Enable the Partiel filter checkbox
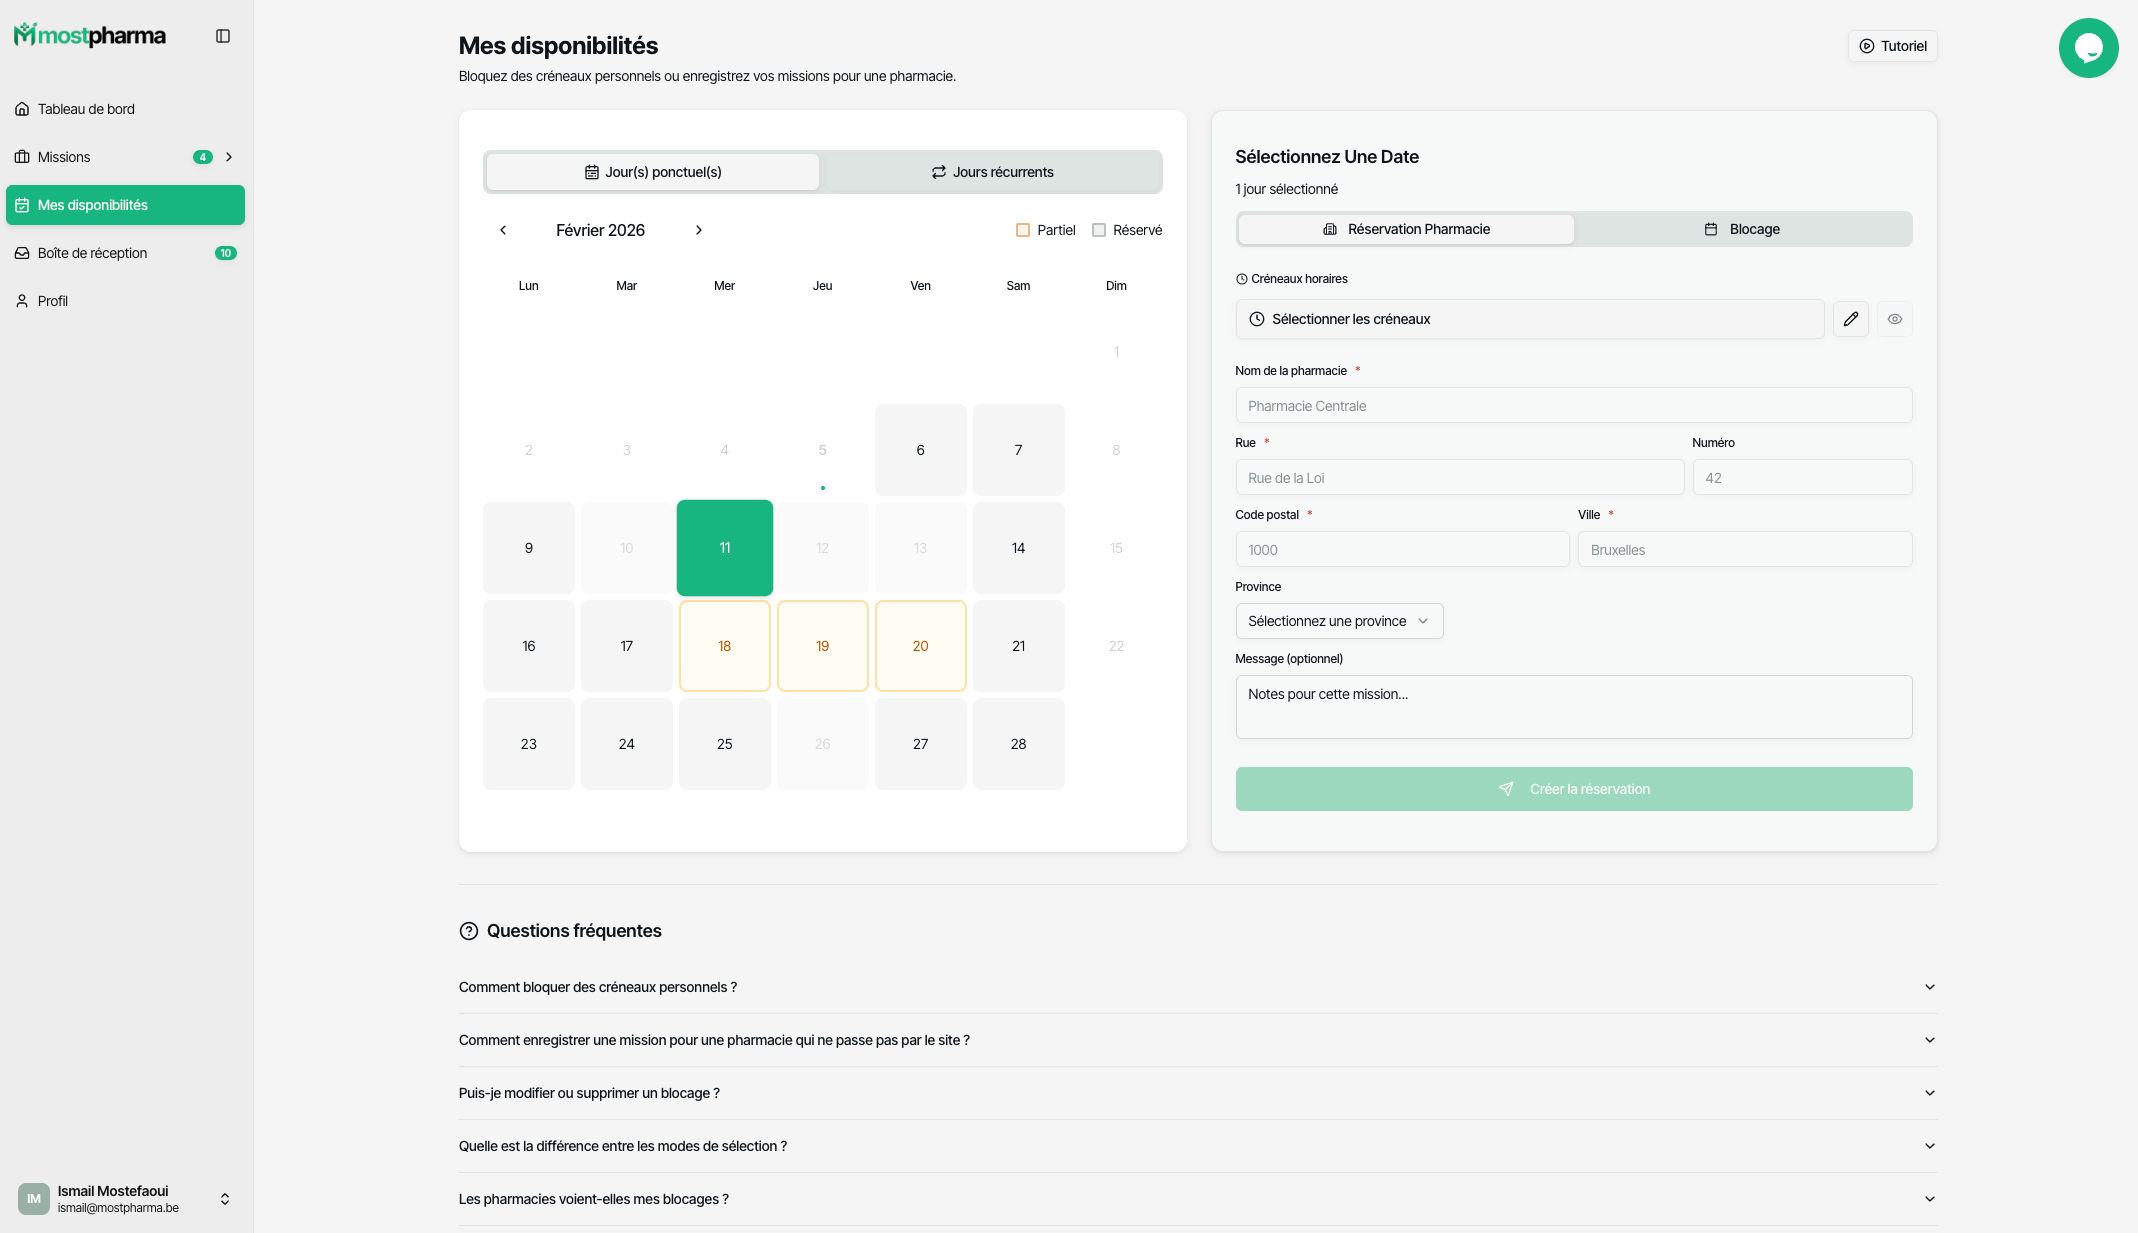 pyautogui.click(x=1022, y=229)
